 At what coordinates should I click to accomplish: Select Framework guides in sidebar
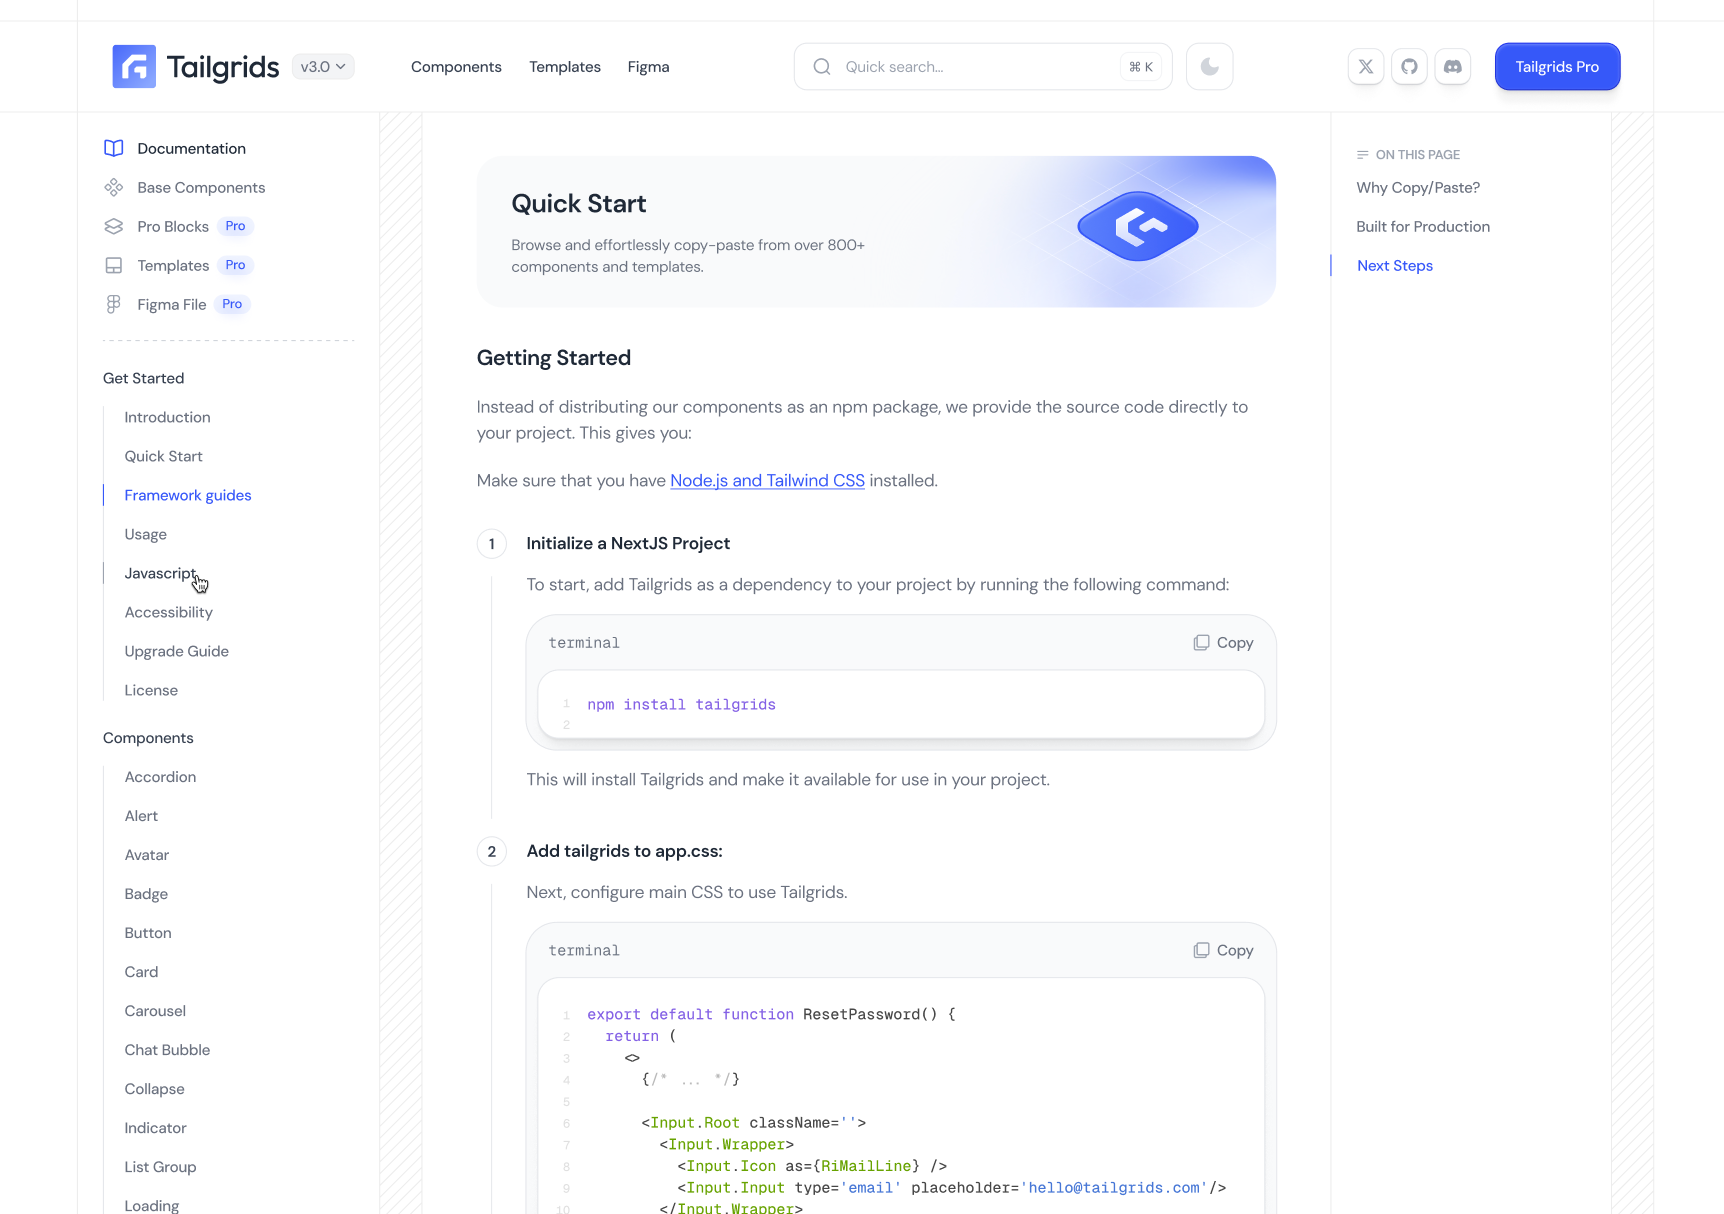point(188,495)
